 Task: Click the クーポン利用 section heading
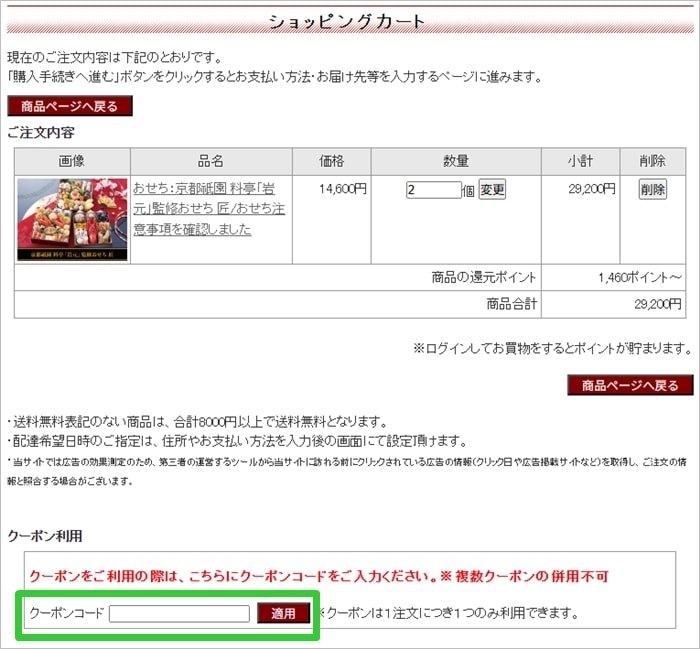45,536
